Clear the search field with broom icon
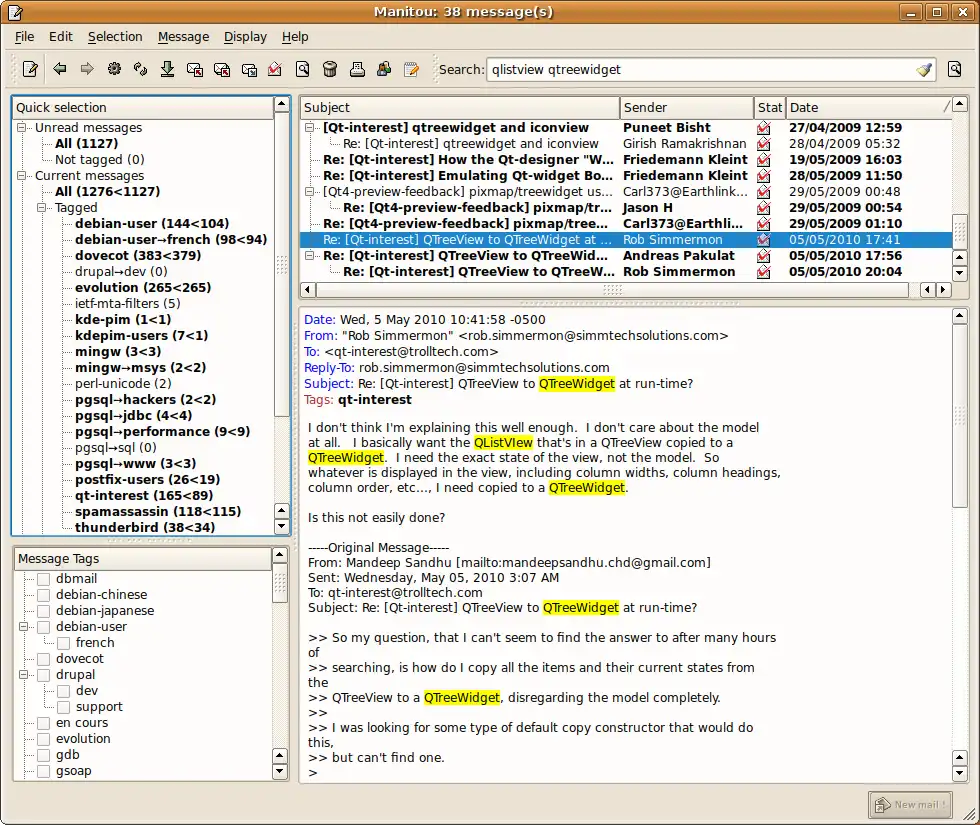This screenshot has width=980, height=825. (x=924, y=70)
